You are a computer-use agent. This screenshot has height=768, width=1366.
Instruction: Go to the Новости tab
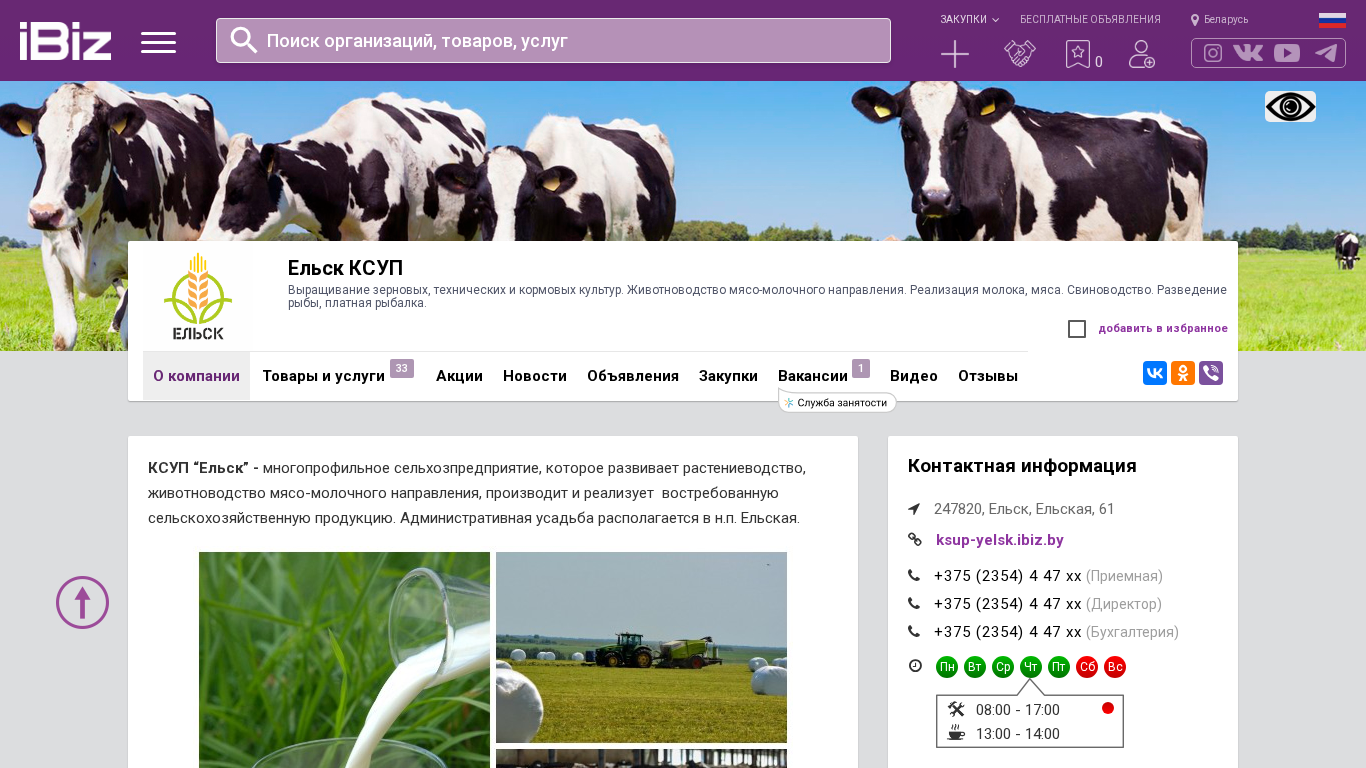(535, 376)
